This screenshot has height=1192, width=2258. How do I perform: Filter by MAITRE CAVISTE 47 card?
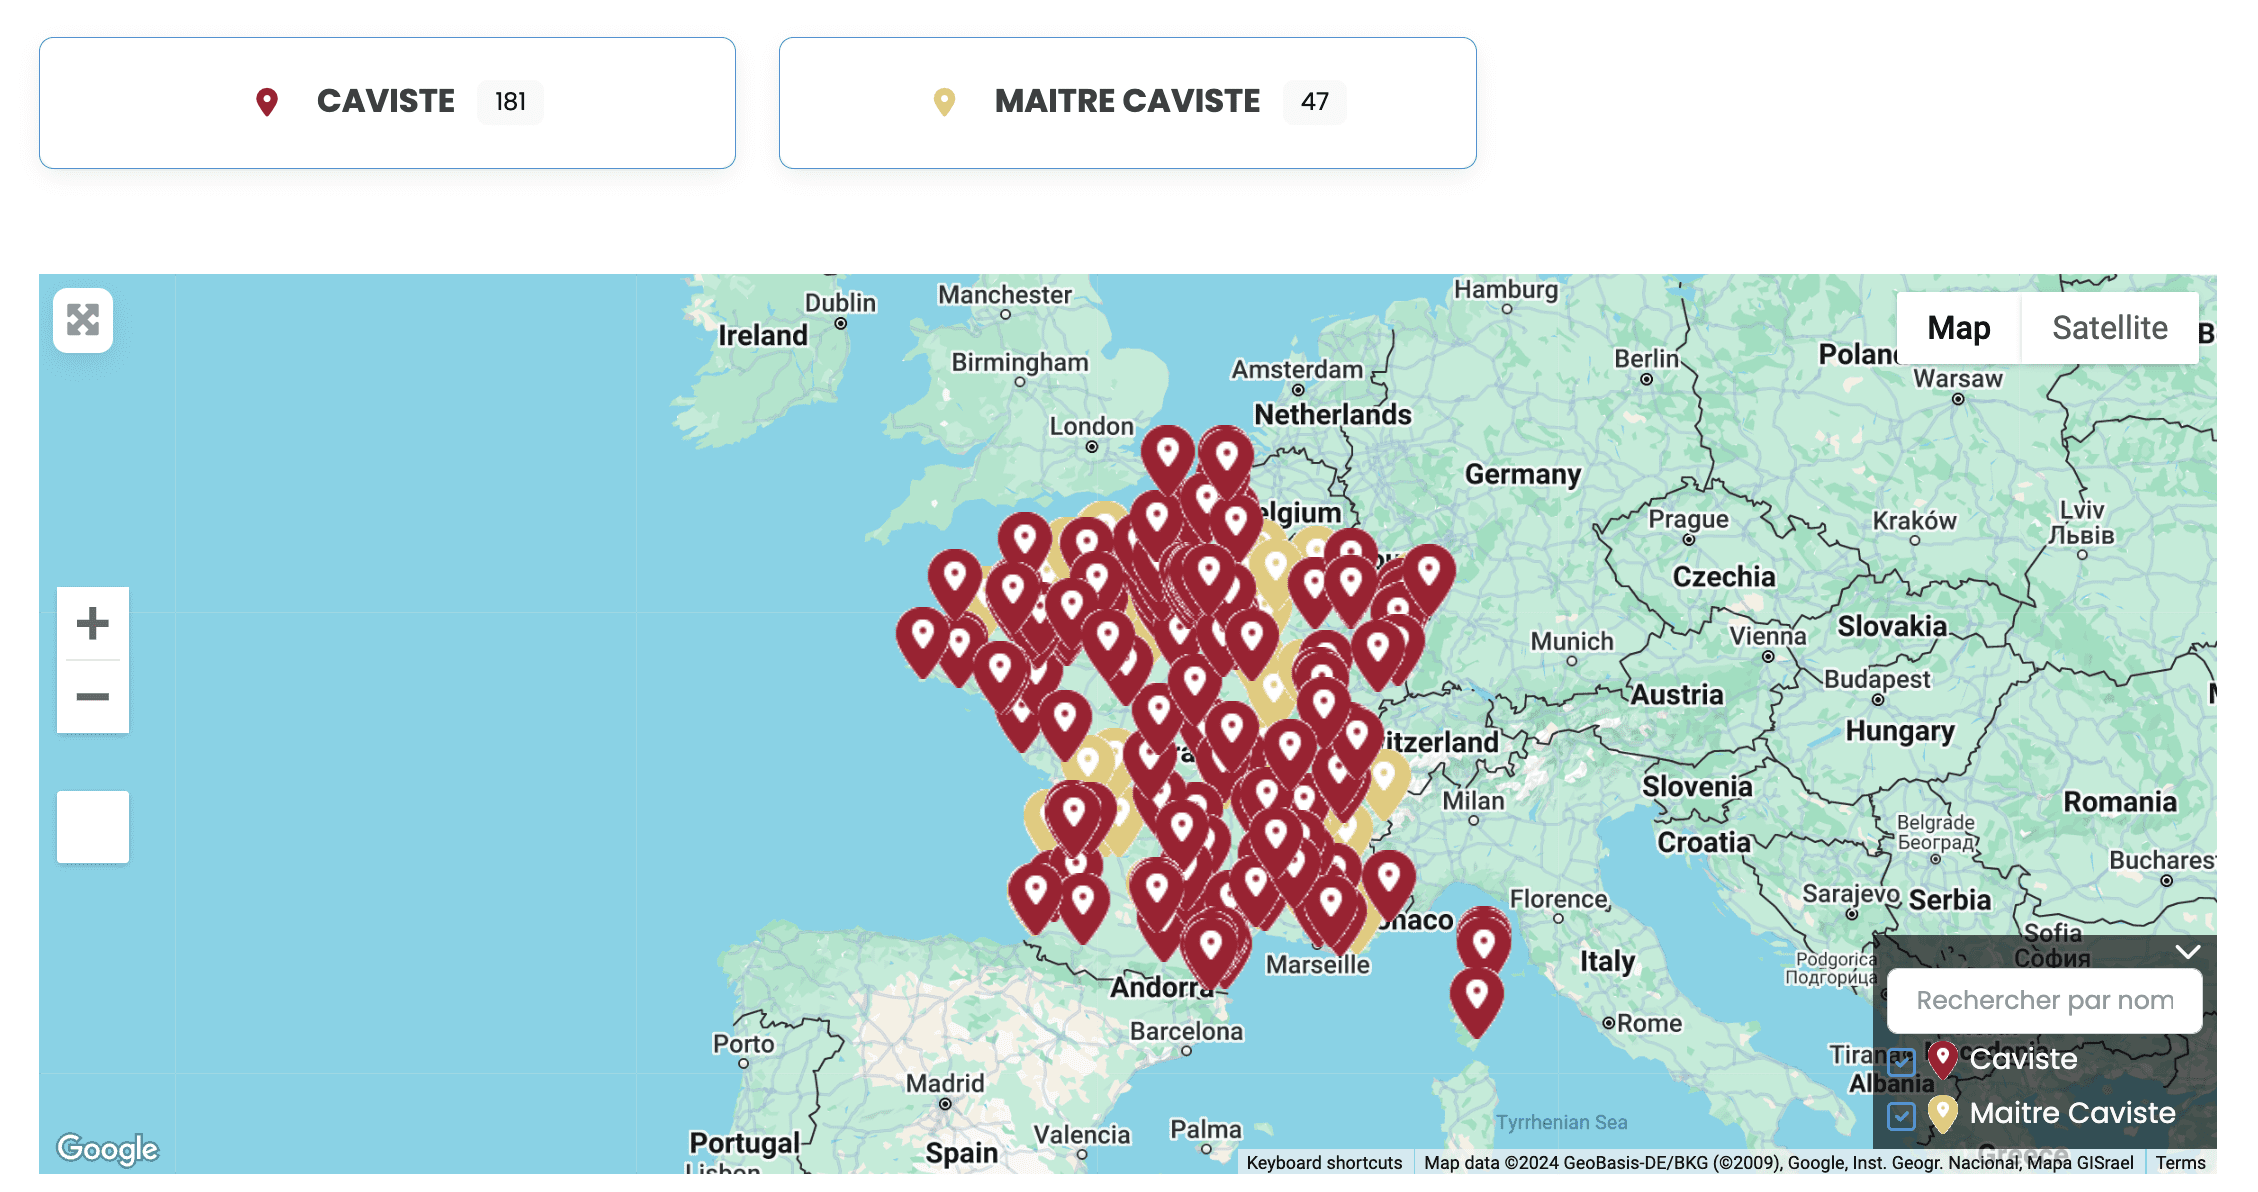(1127, 103)
